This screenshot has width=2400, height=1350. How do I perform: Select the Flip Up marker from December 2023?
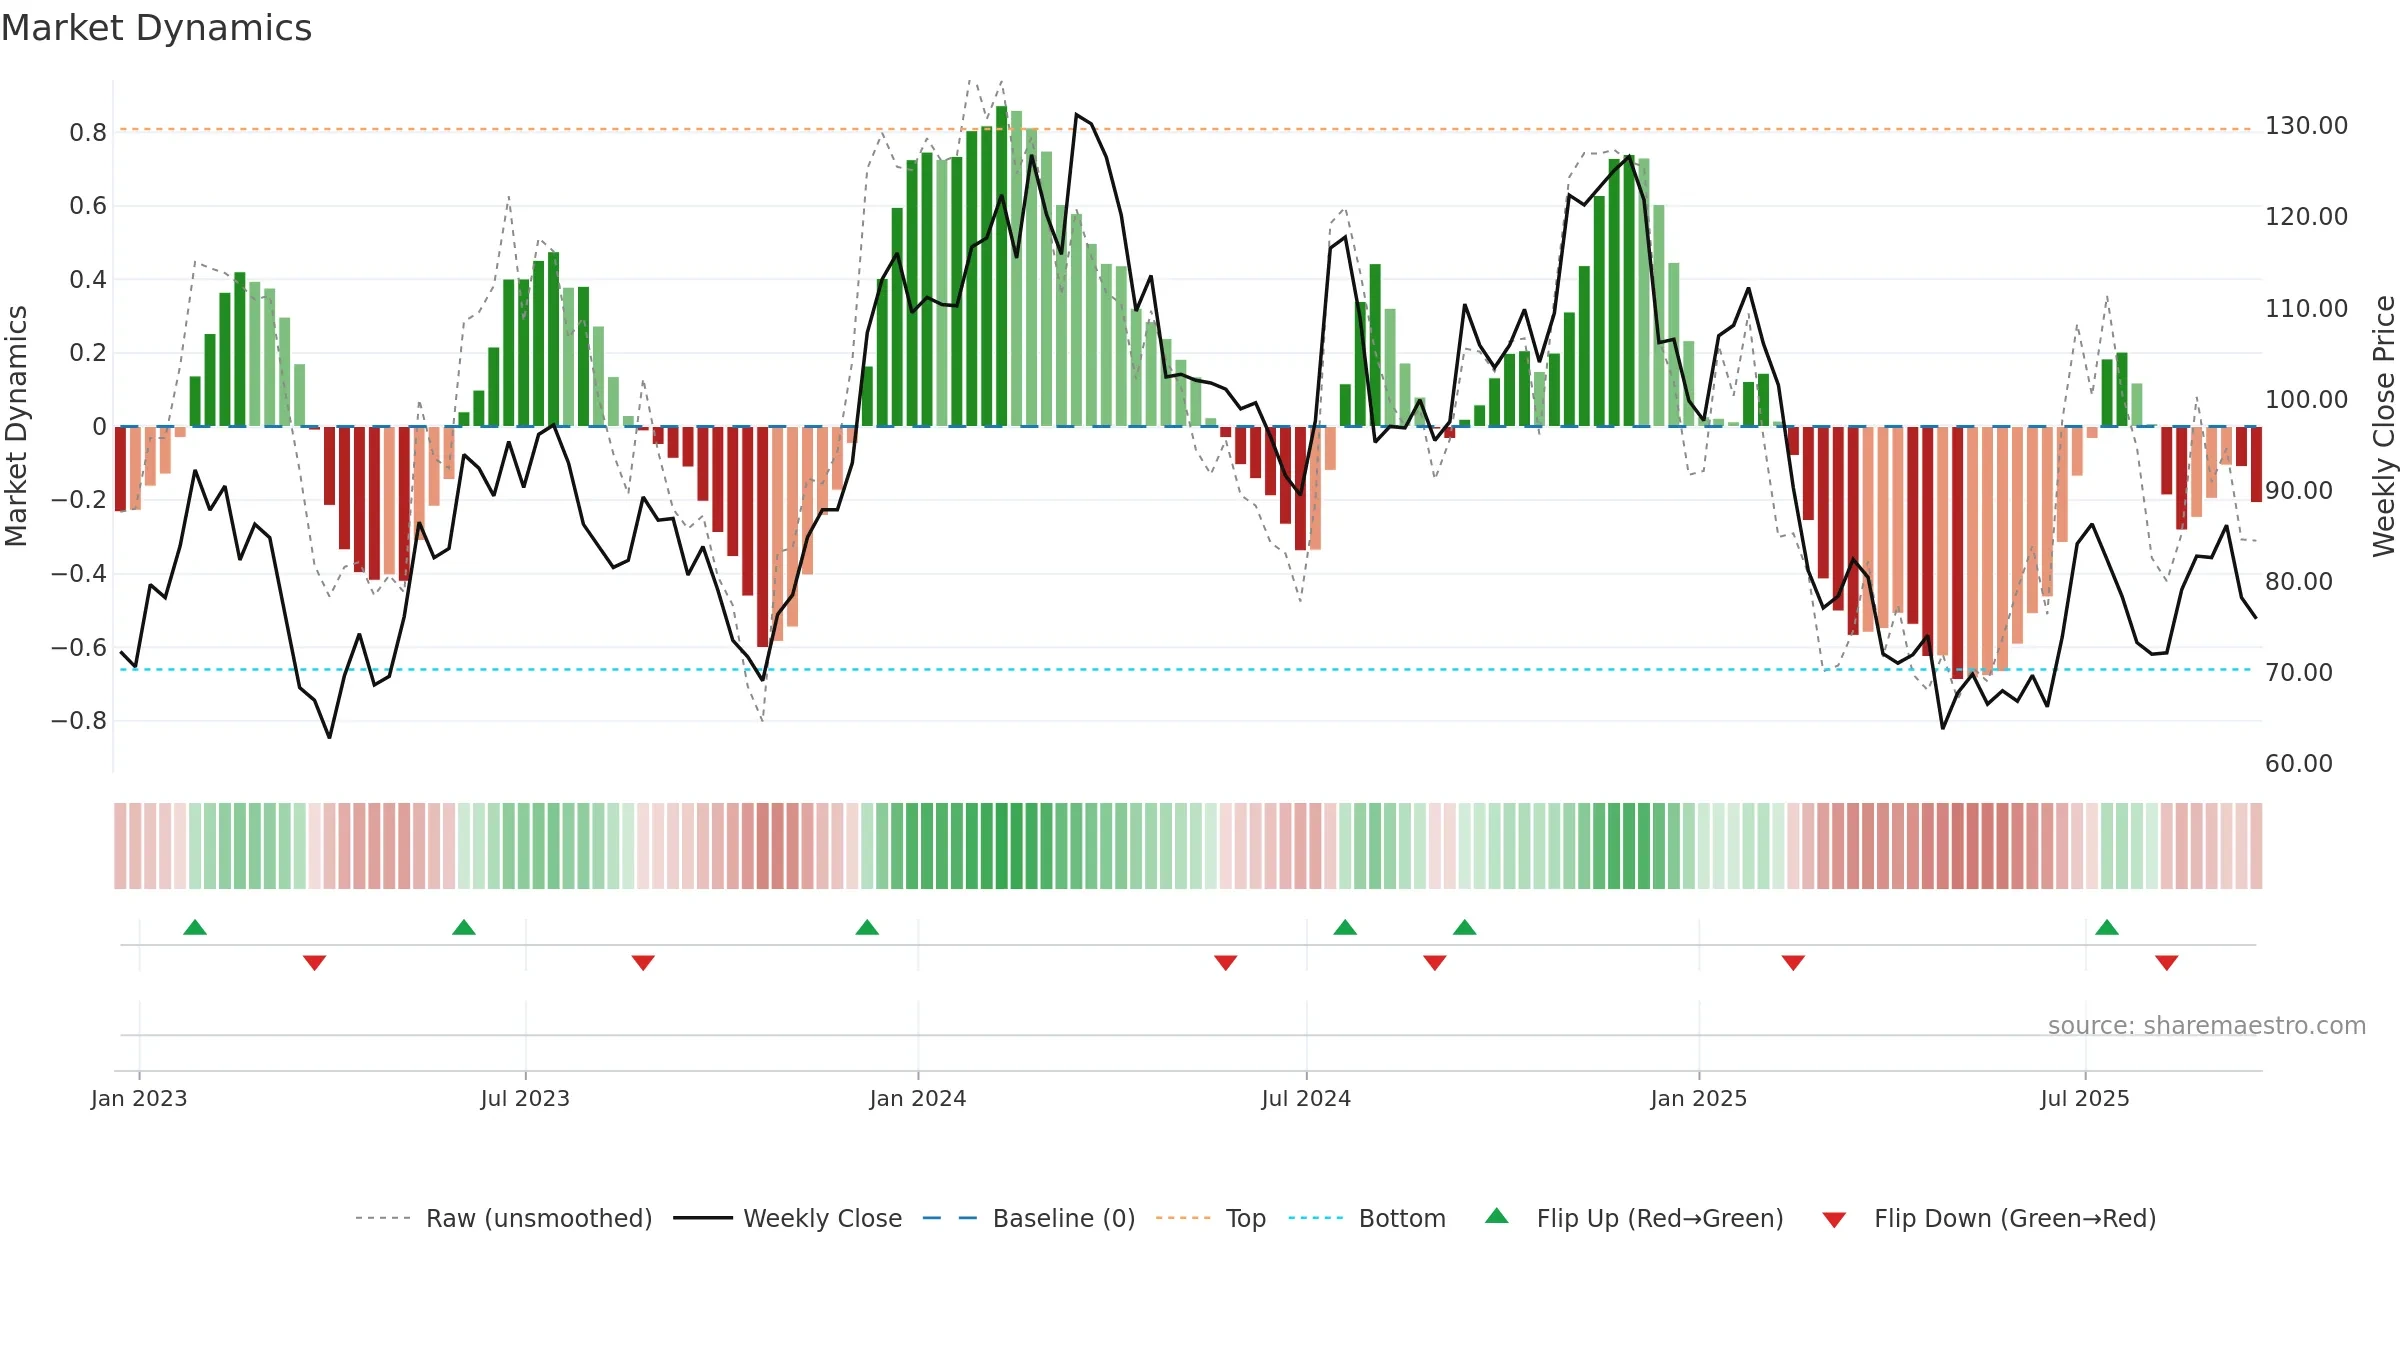coord(867,927)
